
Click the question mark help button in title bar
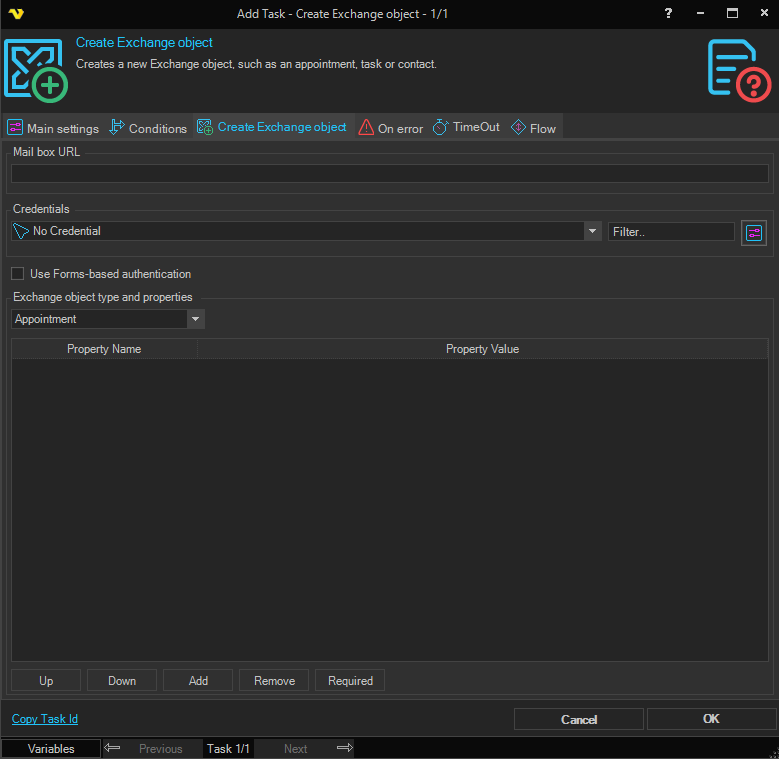pyautogui.click(x=668, y=13)
